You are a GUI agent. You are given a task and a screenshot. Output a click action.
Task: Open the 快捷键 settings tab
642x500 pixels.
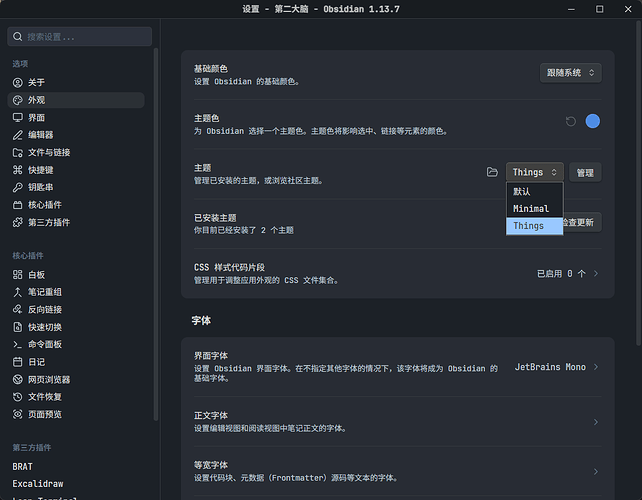(x=76, y=170)
